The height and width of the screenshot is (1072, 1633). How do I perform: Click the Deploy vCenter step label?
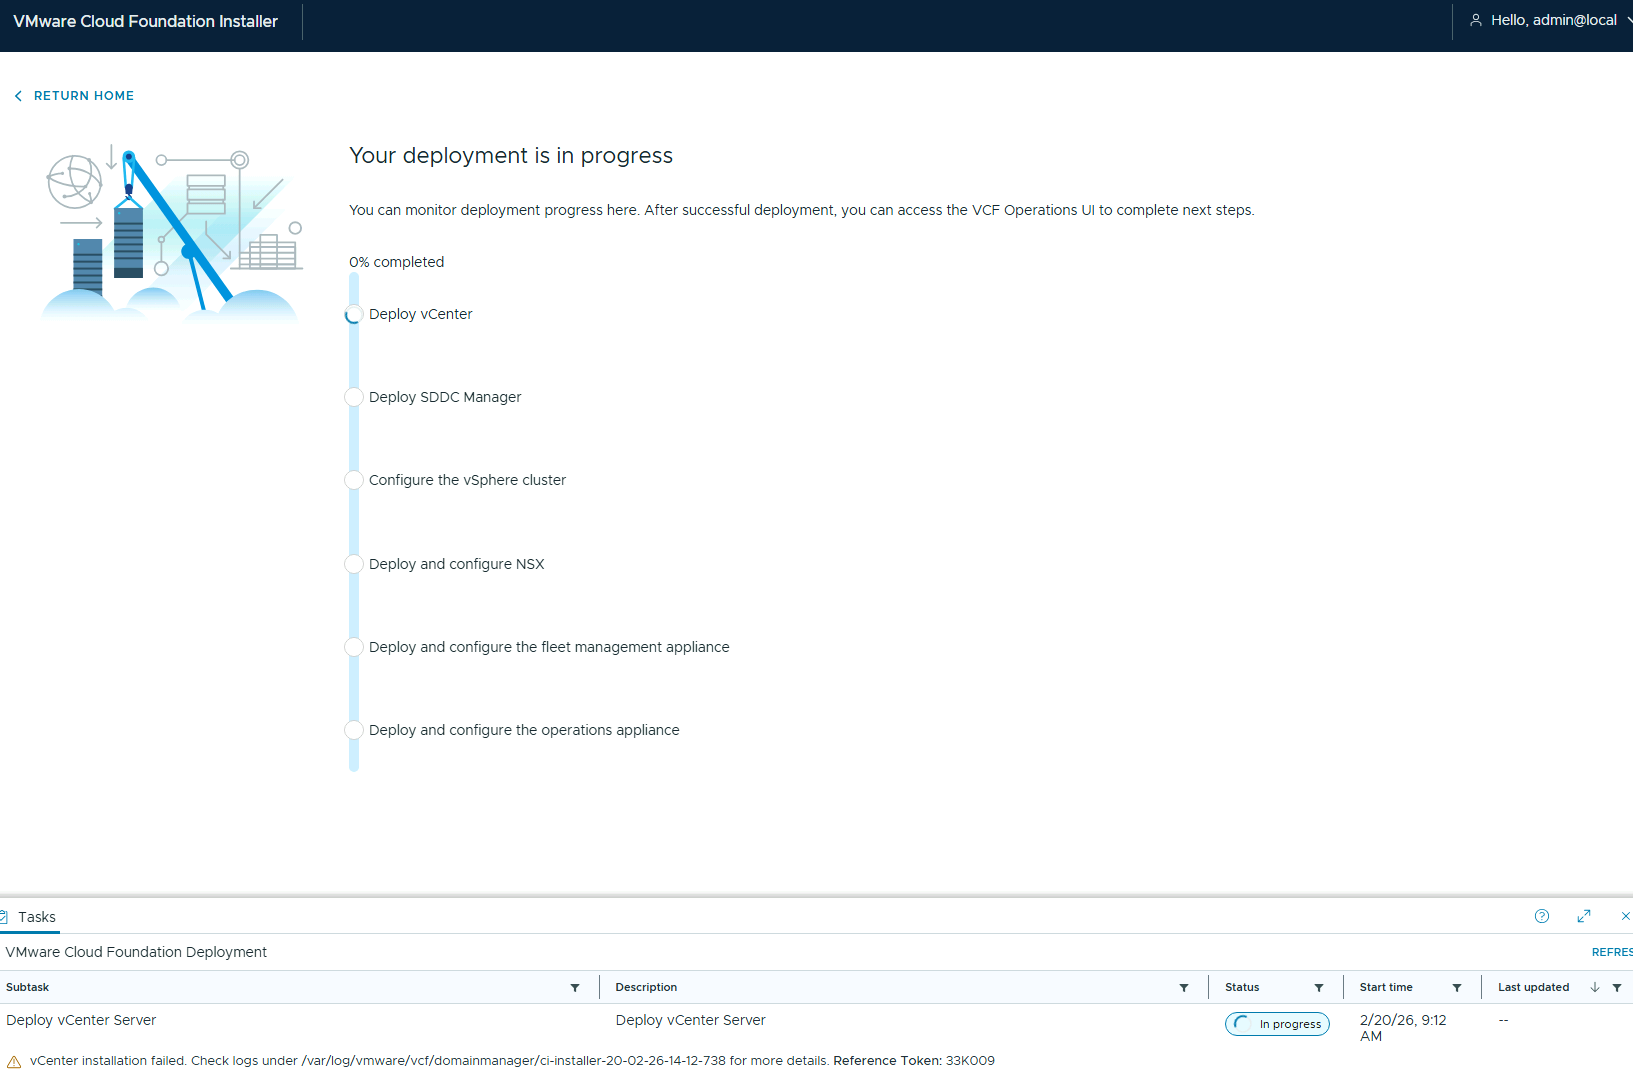click(420, 314)
